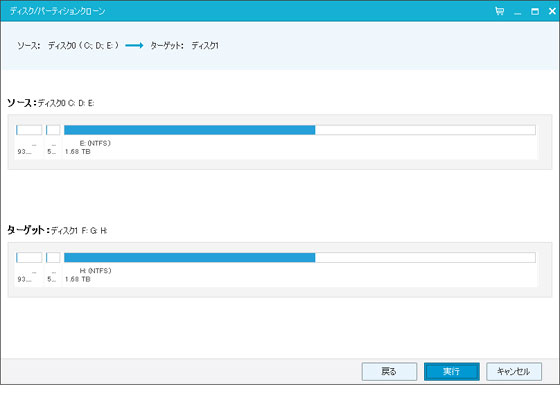Click the 戻る back button
This screenshot has height=416, width=560.
(x=389, y=372)
